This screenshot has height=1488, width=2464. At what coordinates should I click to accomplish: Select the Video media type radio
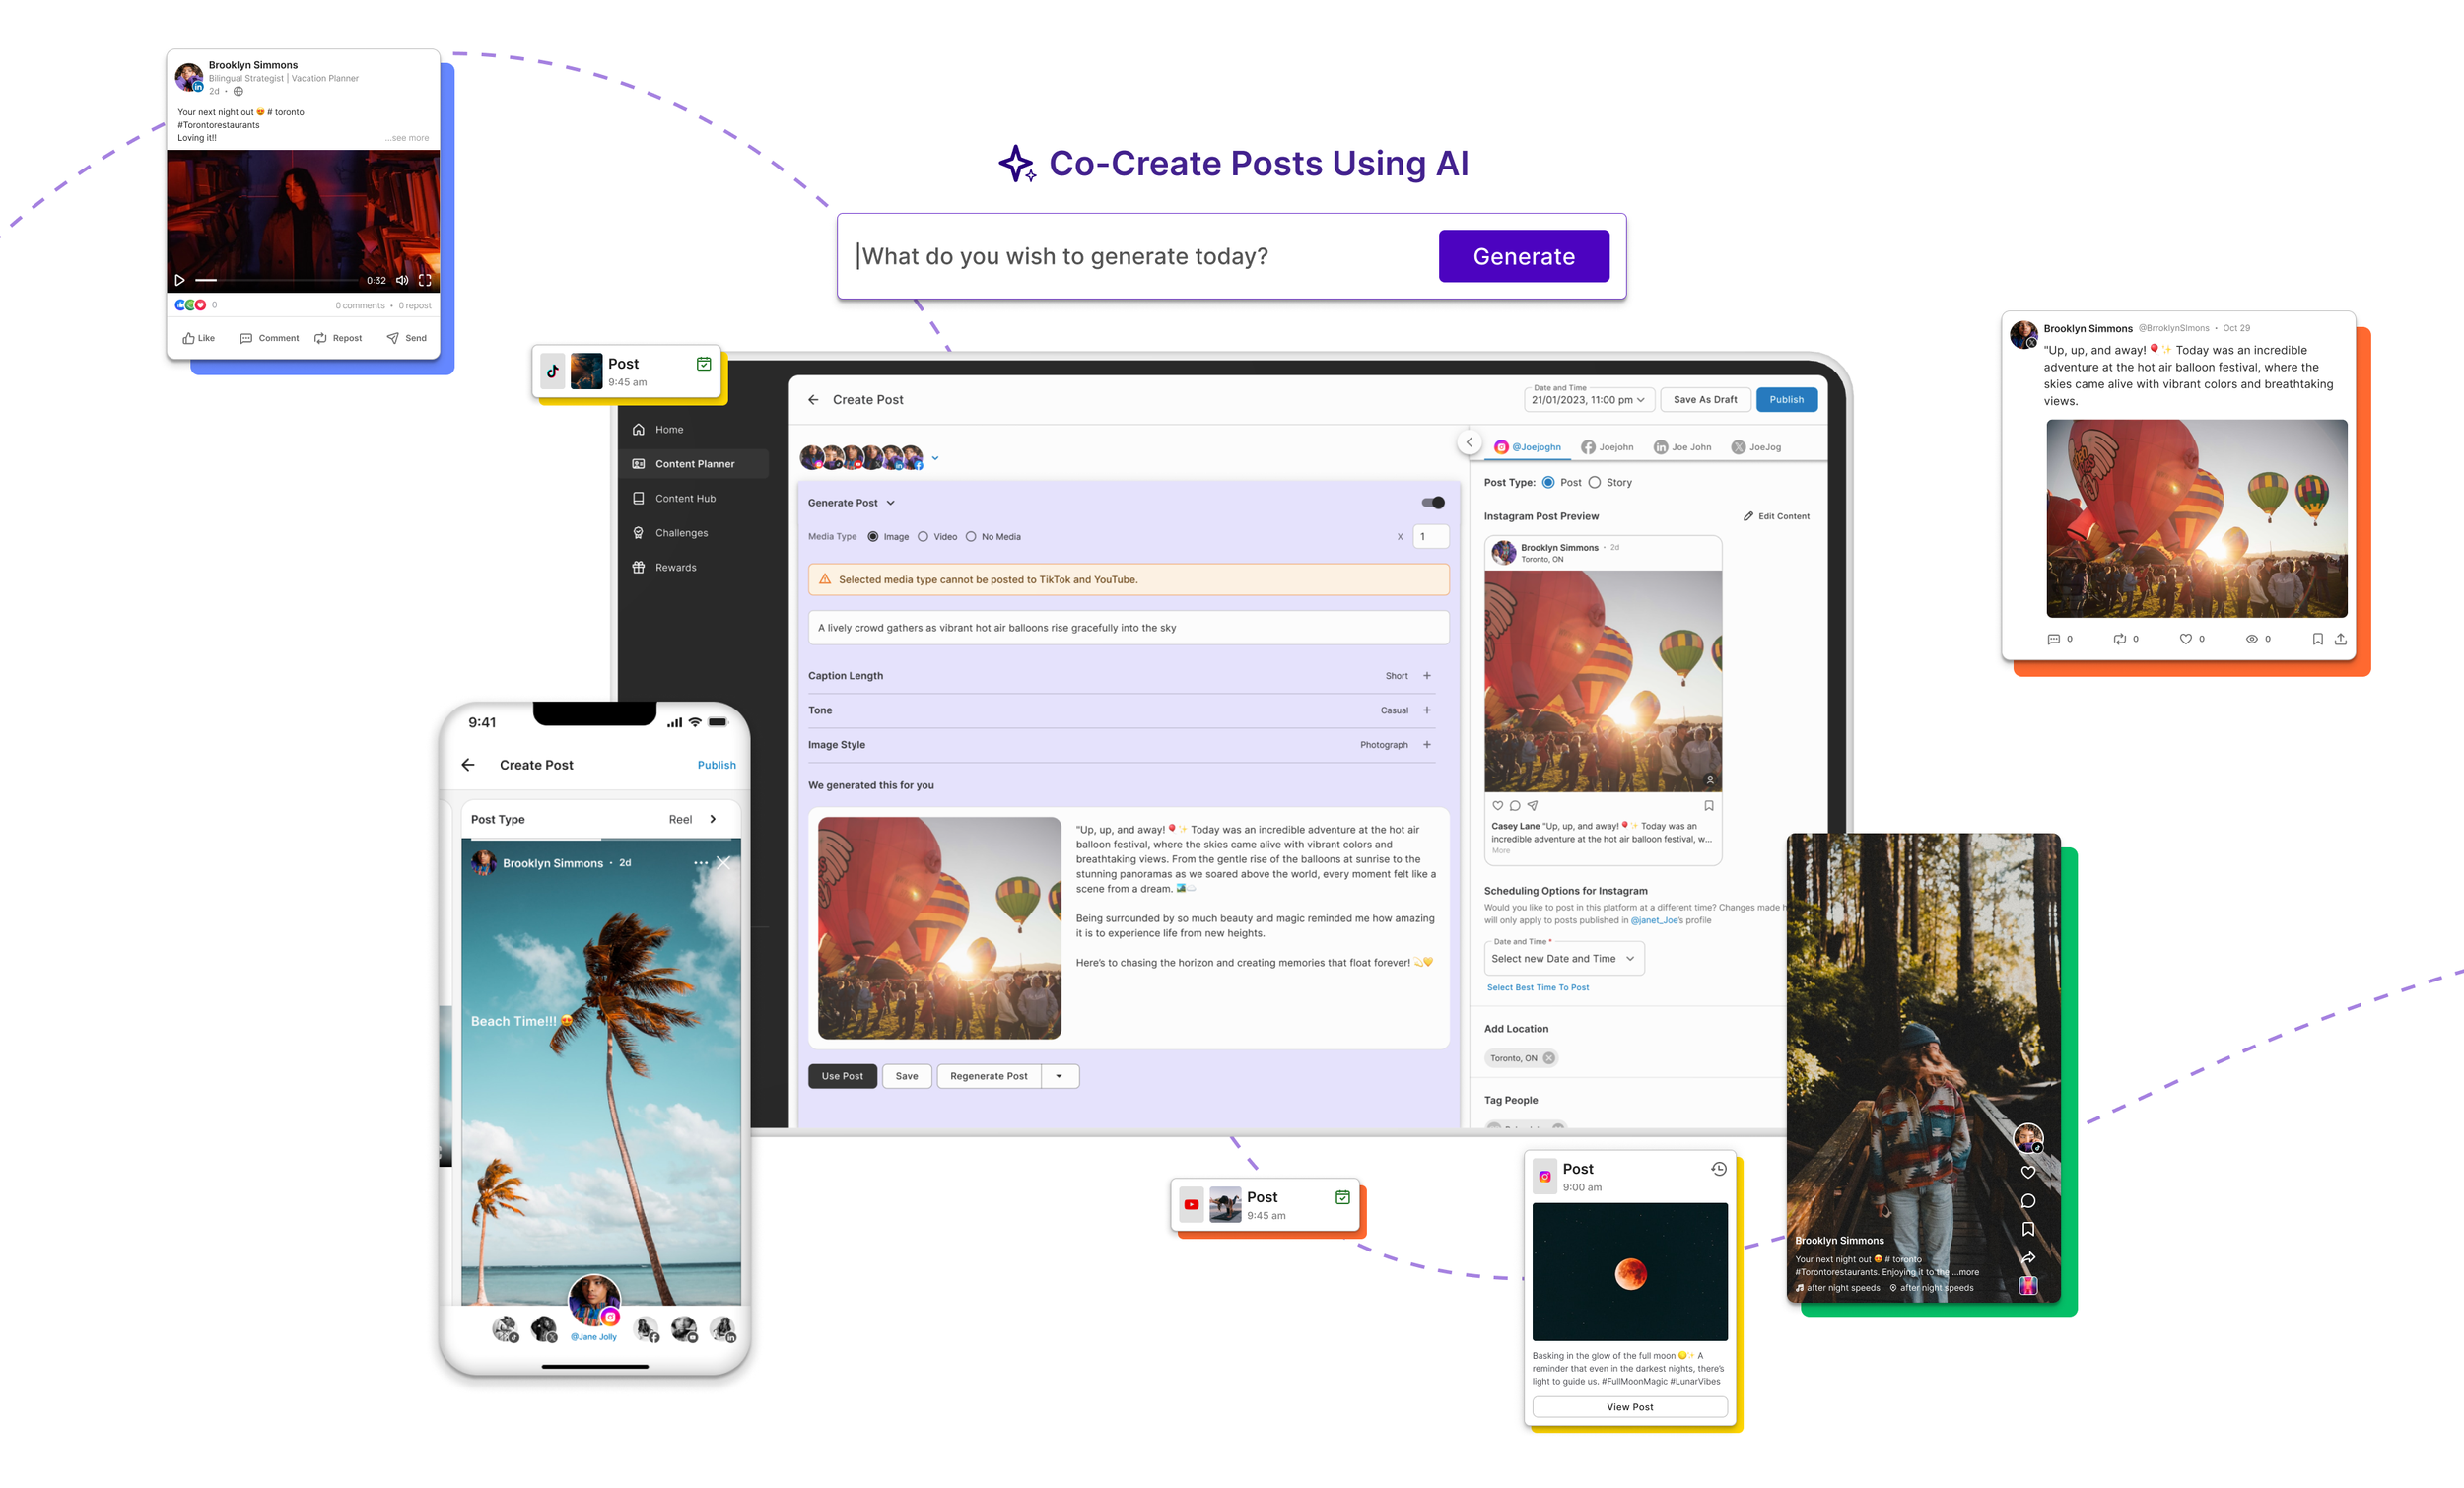tap(923, 537)
